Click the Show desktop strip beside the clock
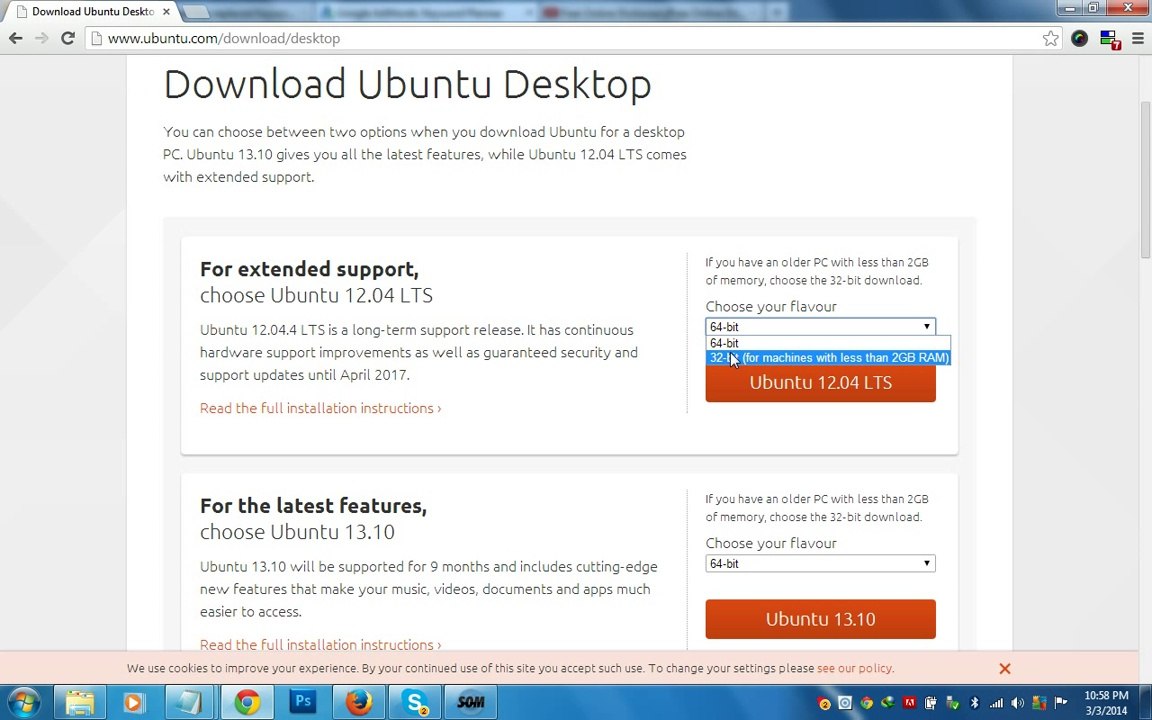The image size is (1152, 720). coord(1146,702)
